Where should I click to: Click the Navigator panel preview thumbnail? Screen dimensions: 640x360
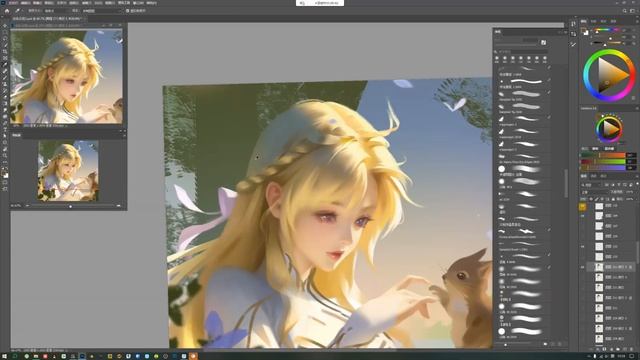(x=68, y=171)
